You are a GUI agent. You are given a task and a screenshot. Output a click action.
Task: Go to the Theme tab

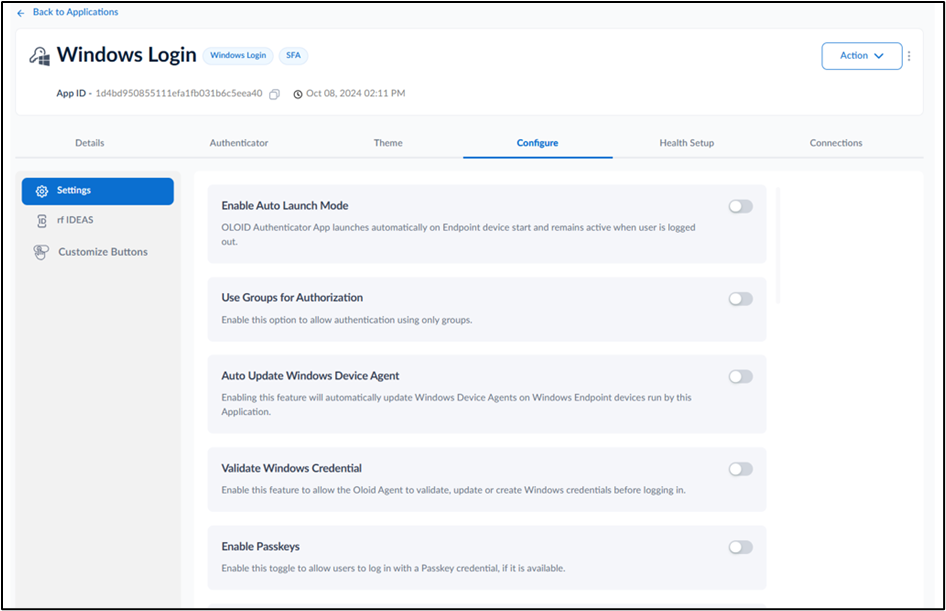coord(388,143)
